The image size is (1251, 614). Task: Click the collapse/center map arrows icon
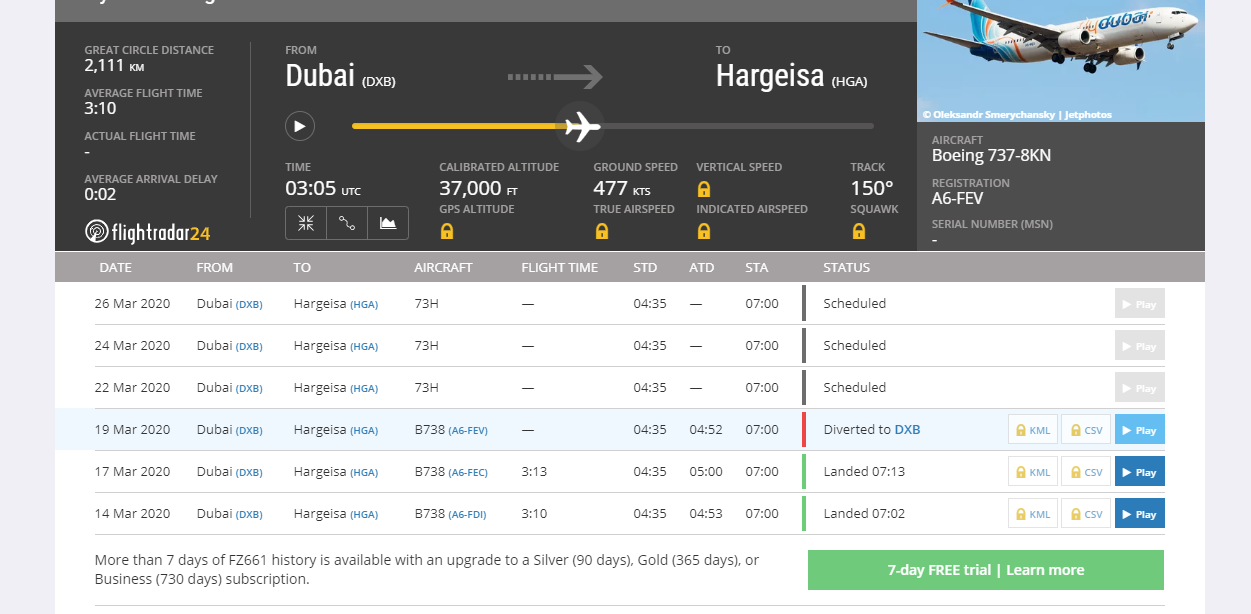point(306,223)
